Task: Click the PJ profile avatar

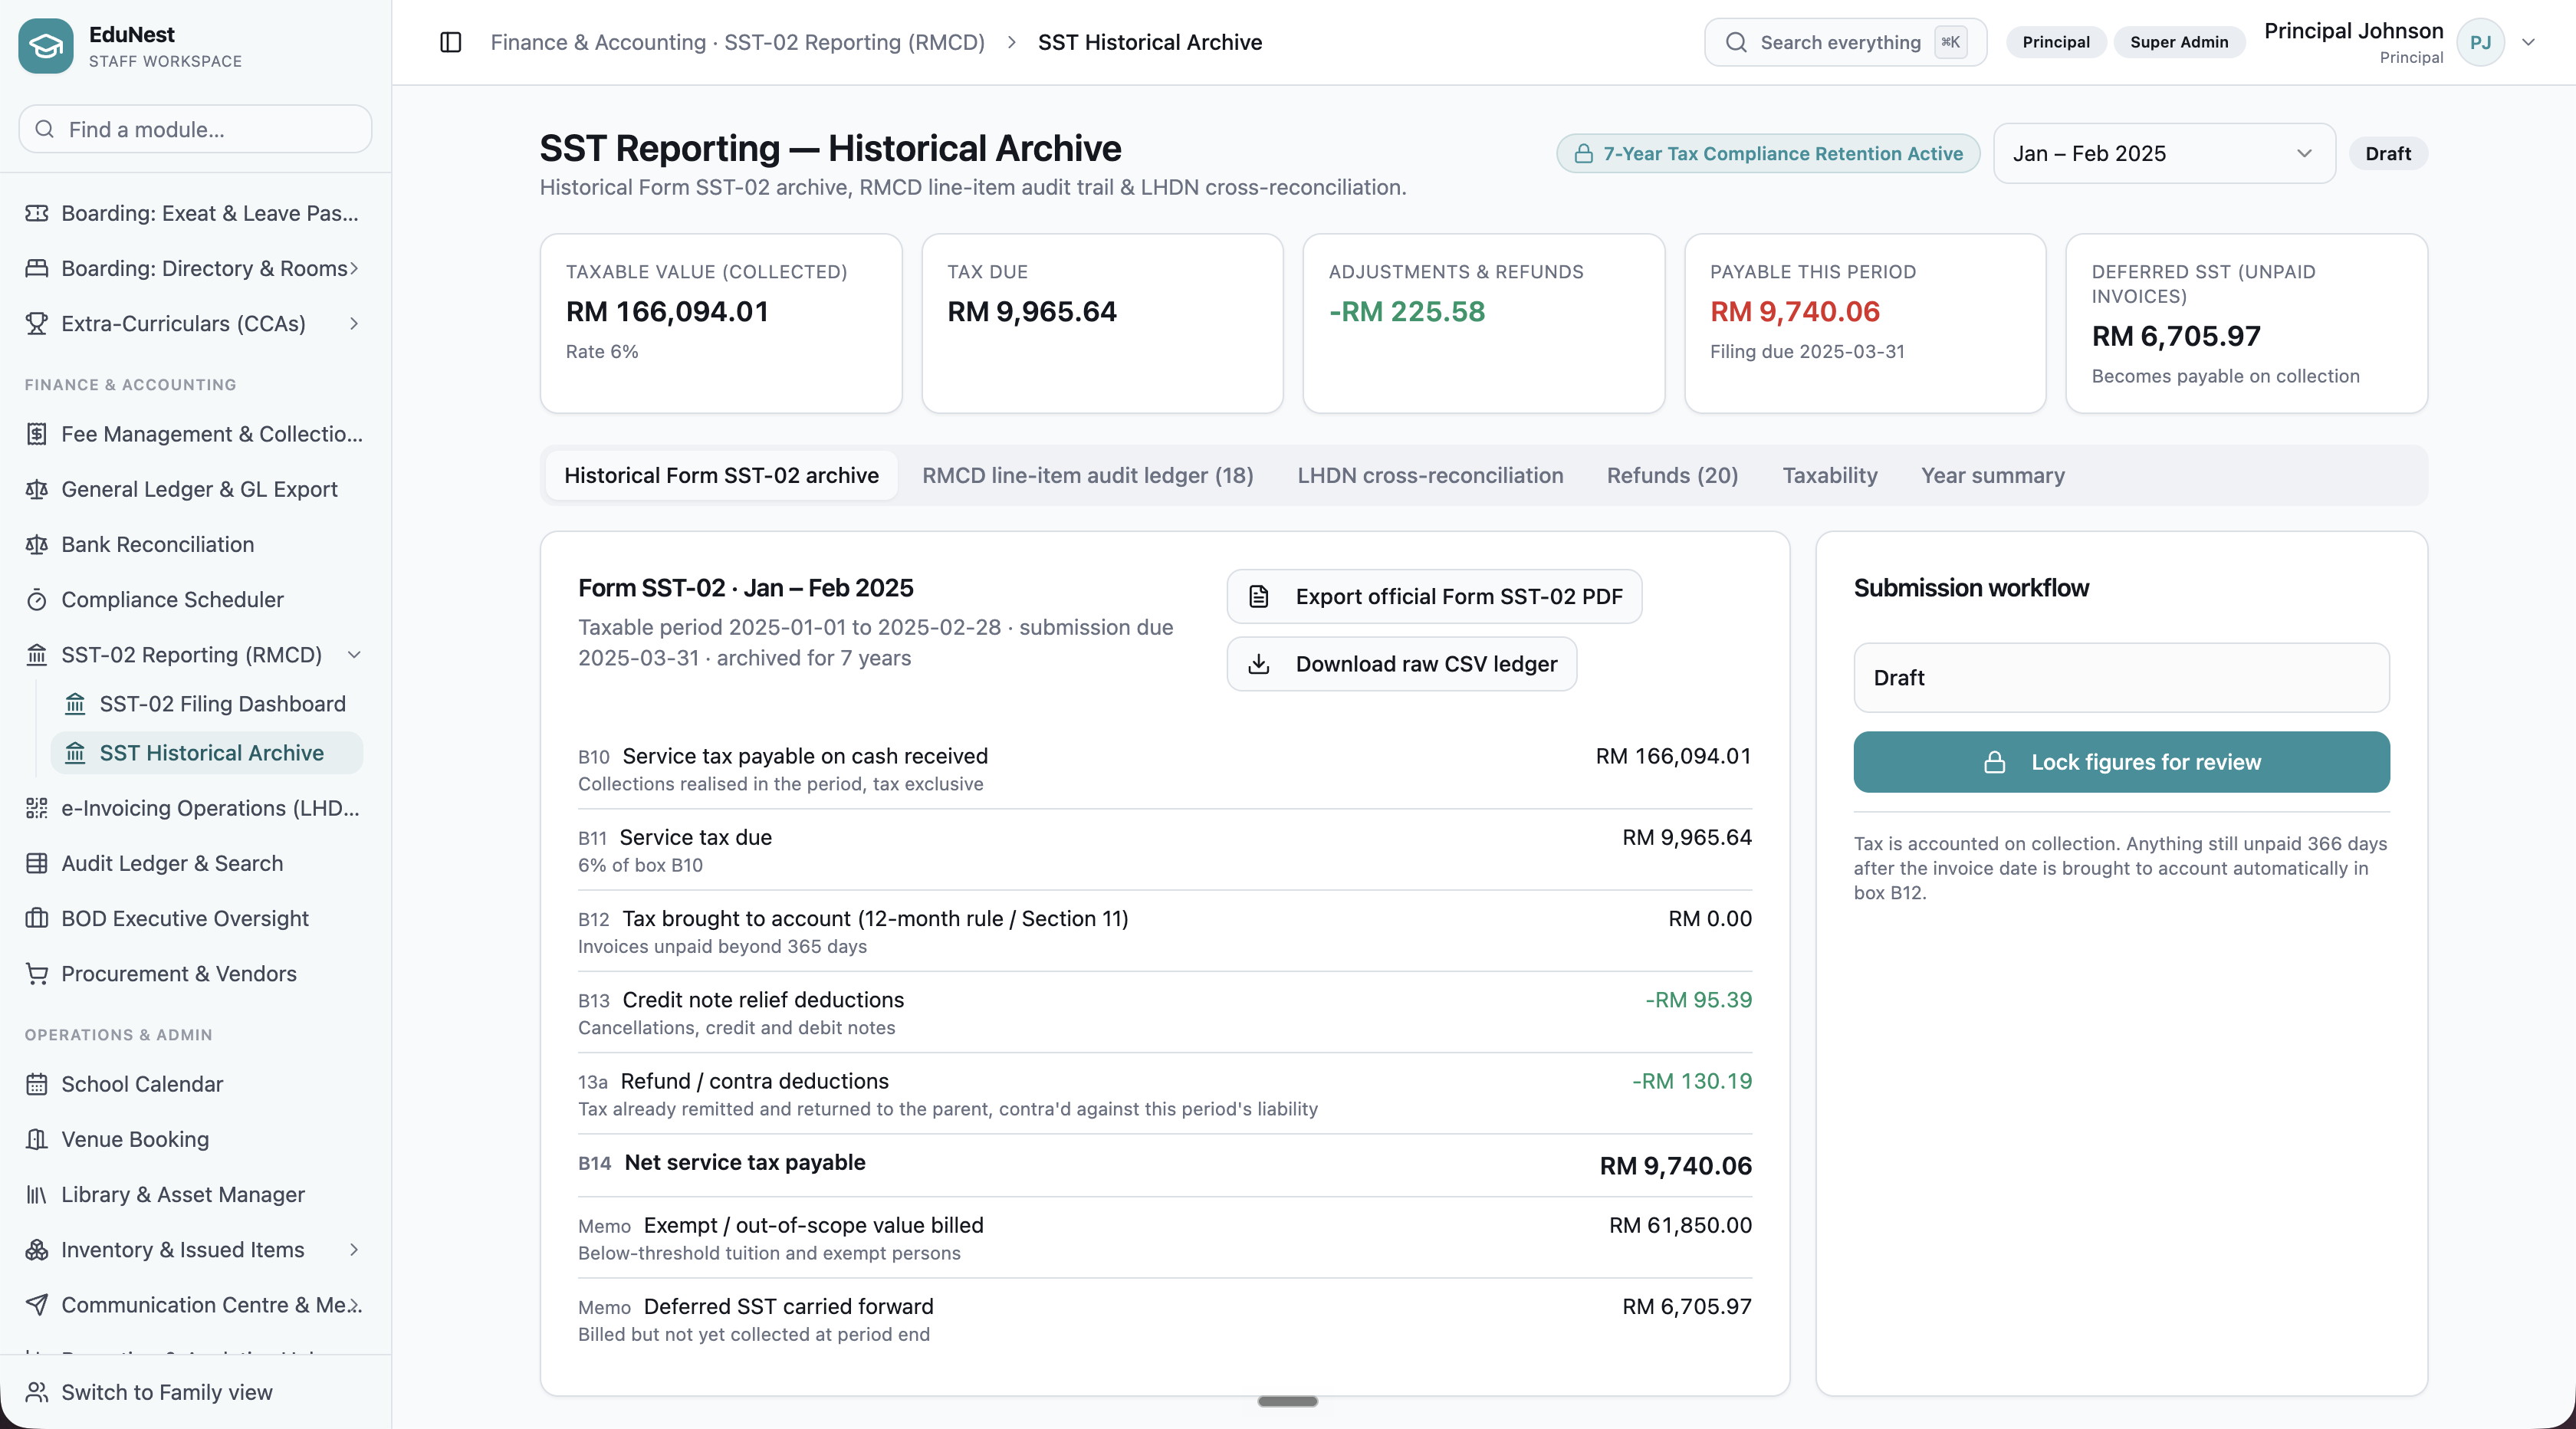Action: point(2480,42)
